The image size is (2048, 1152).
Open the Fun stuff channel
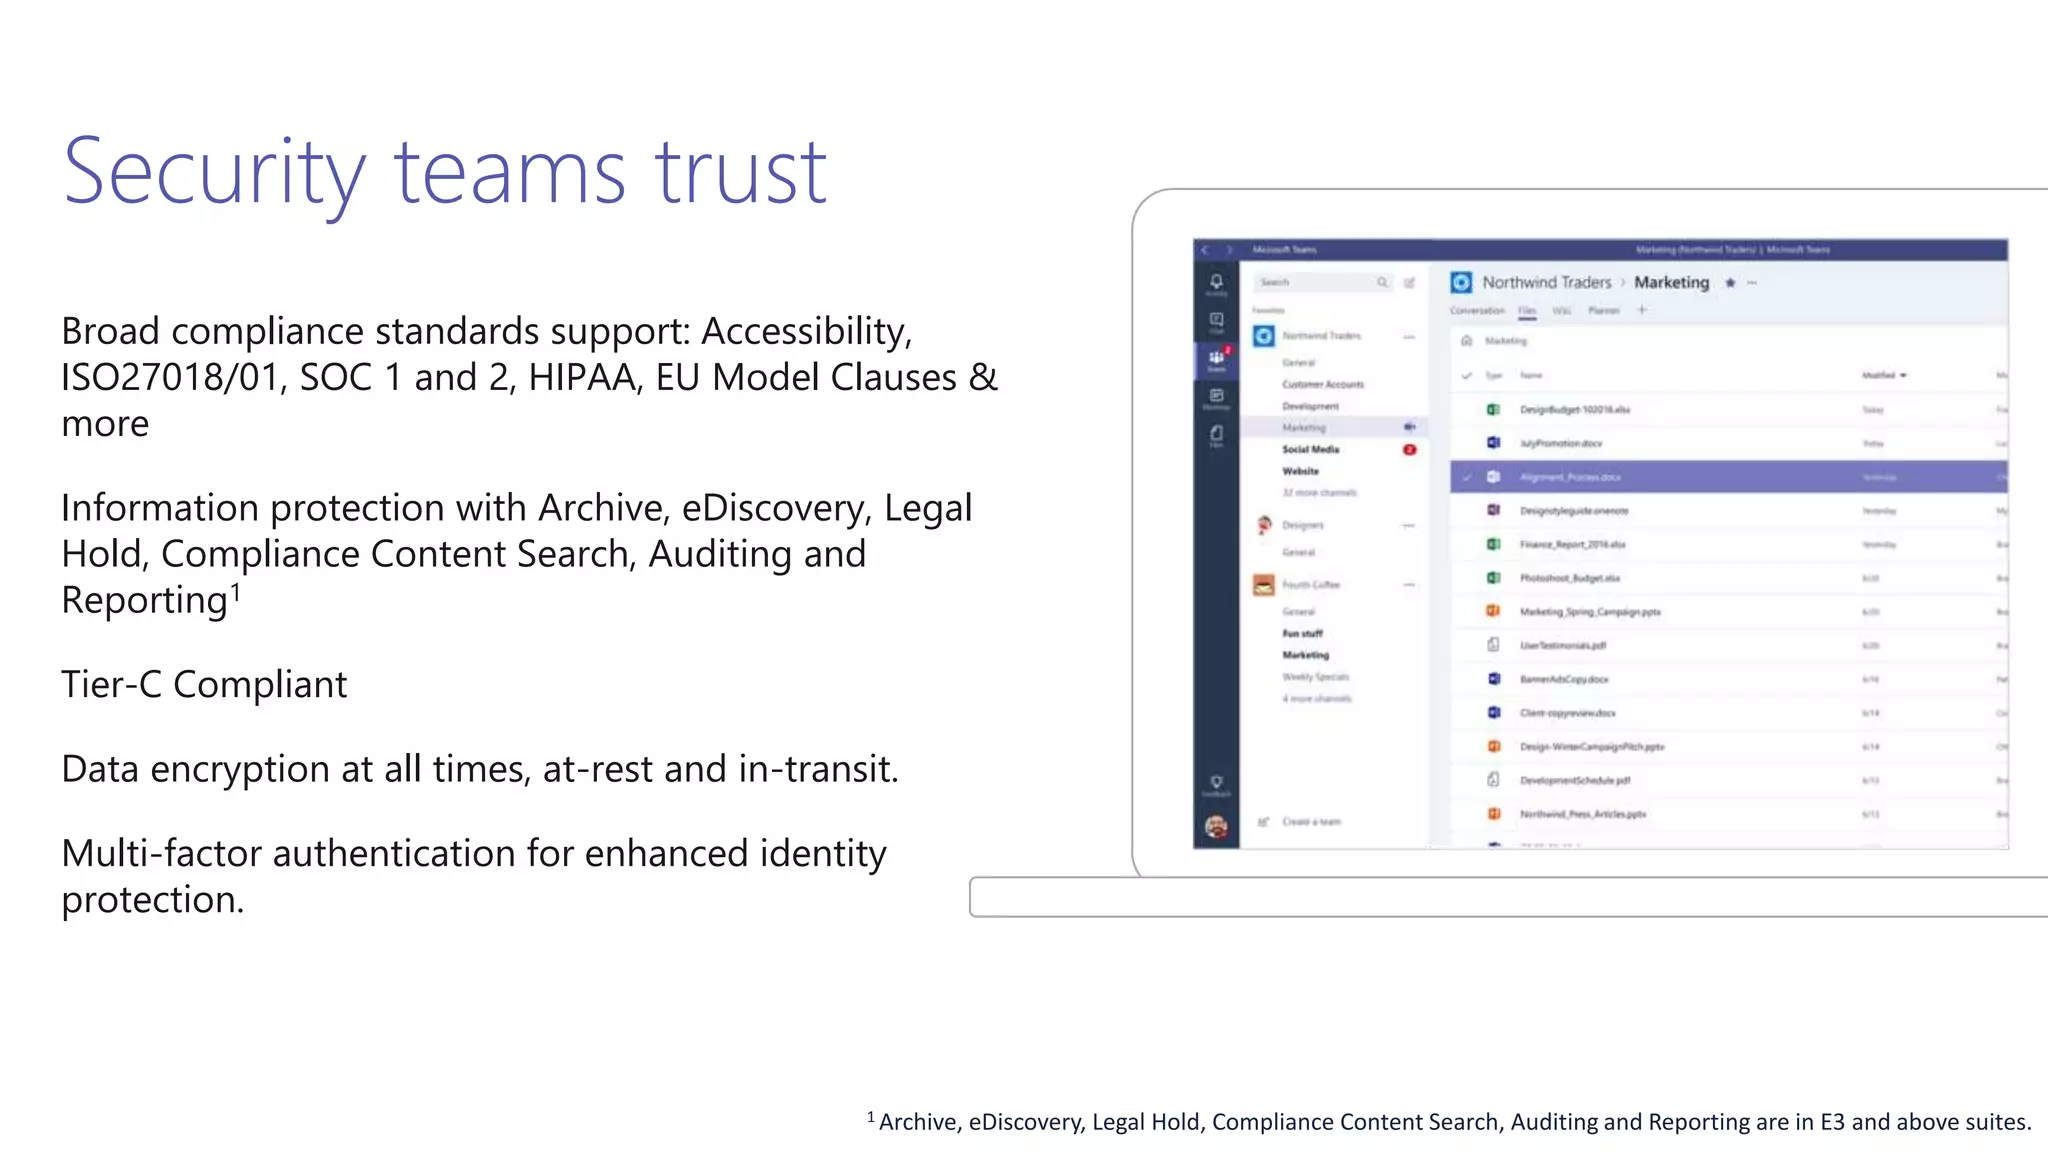click(x=1302, y=634)
